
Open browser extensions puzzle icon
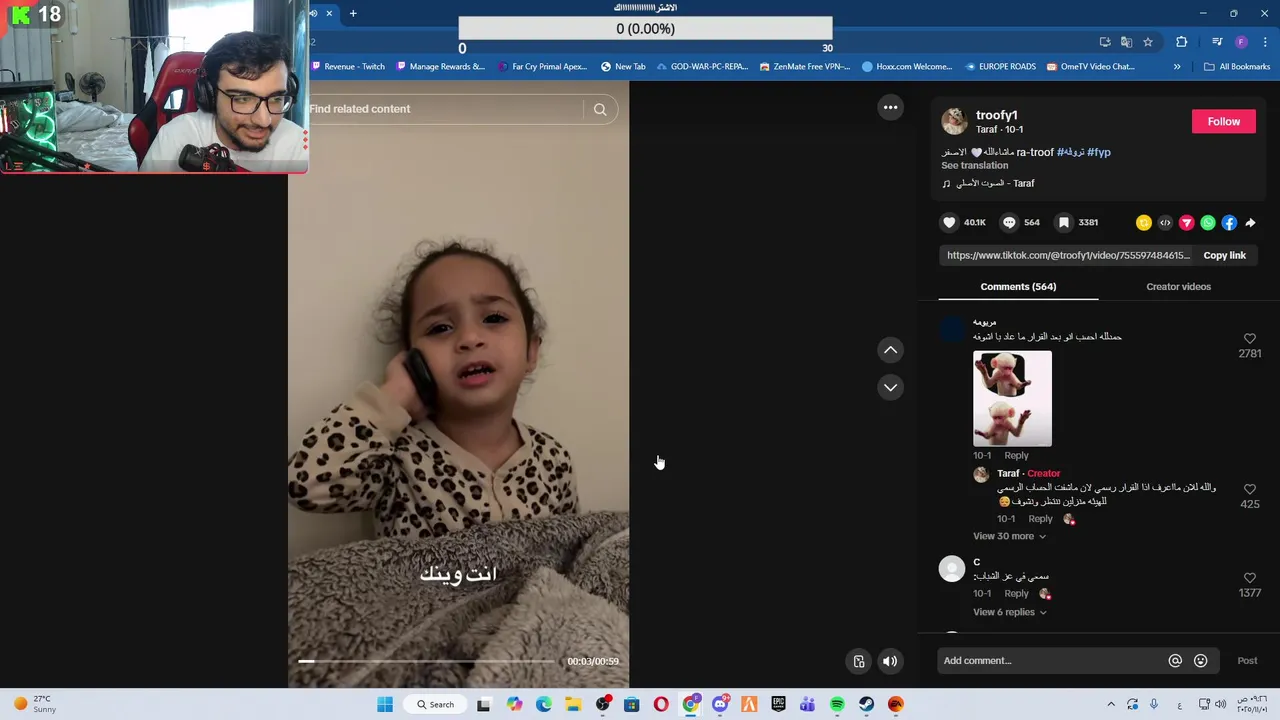click(x=1182, y=42)
